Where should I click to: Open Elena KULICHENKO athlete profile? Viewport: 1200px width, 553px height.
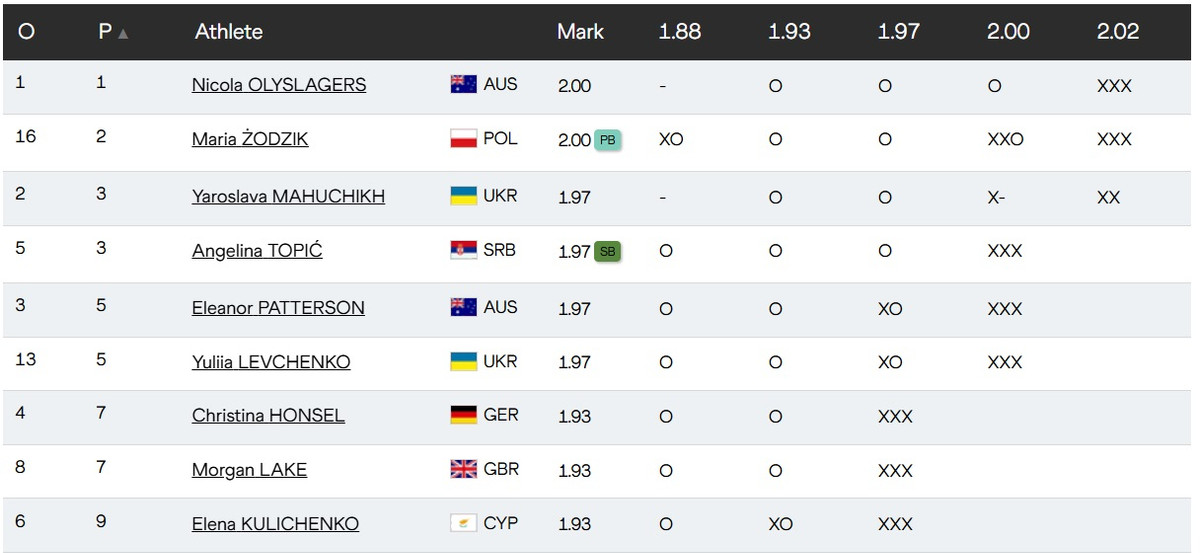pyautogui.click(x=275, y=524)
